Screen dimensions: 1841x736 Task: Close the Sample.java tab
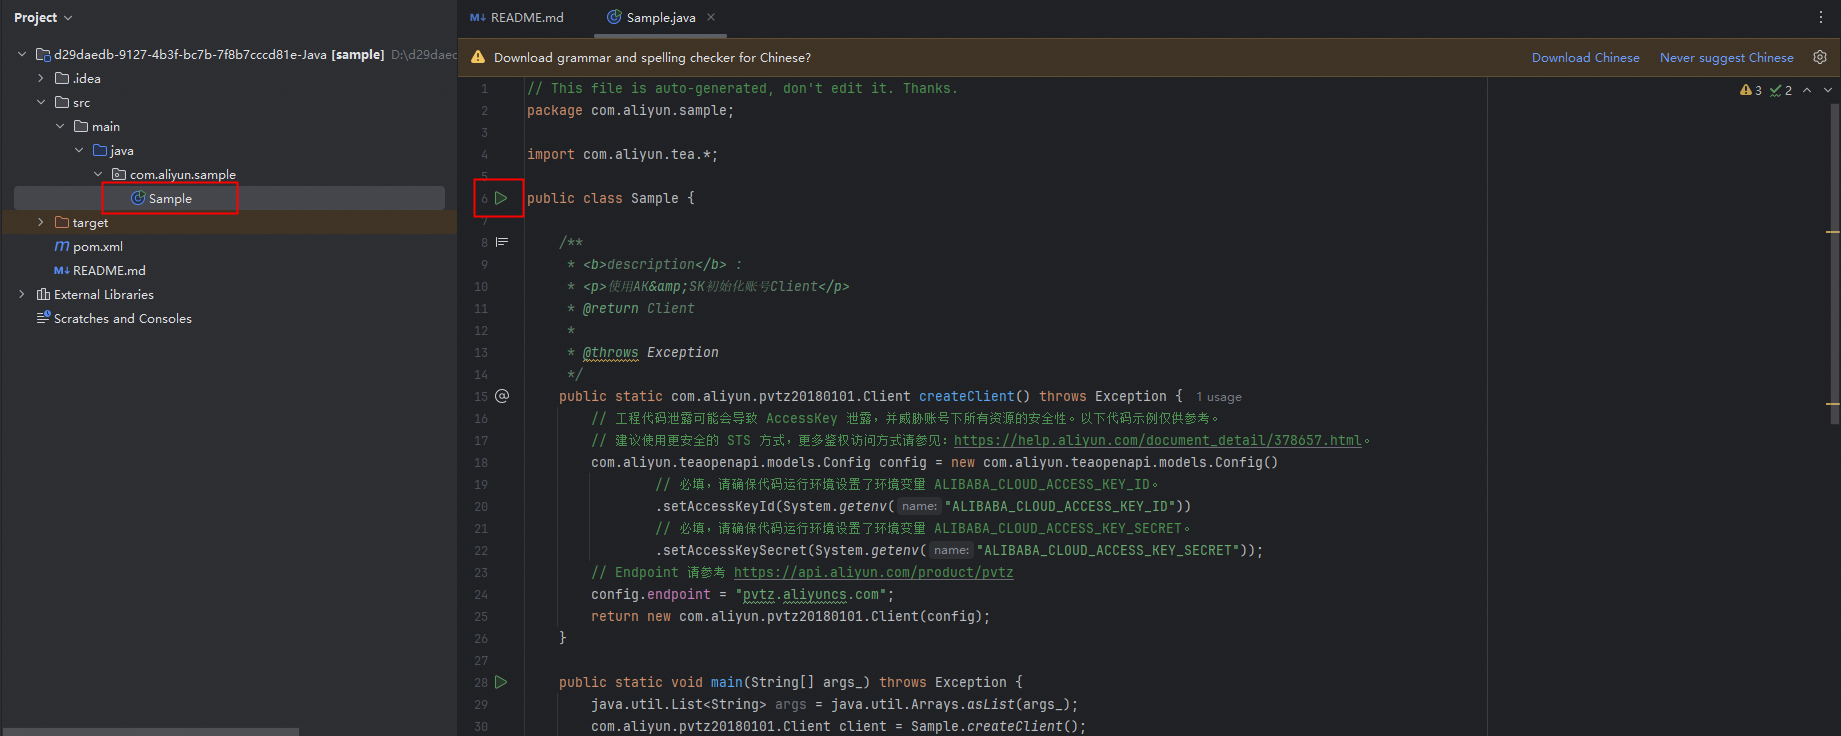tap(711, 17)
